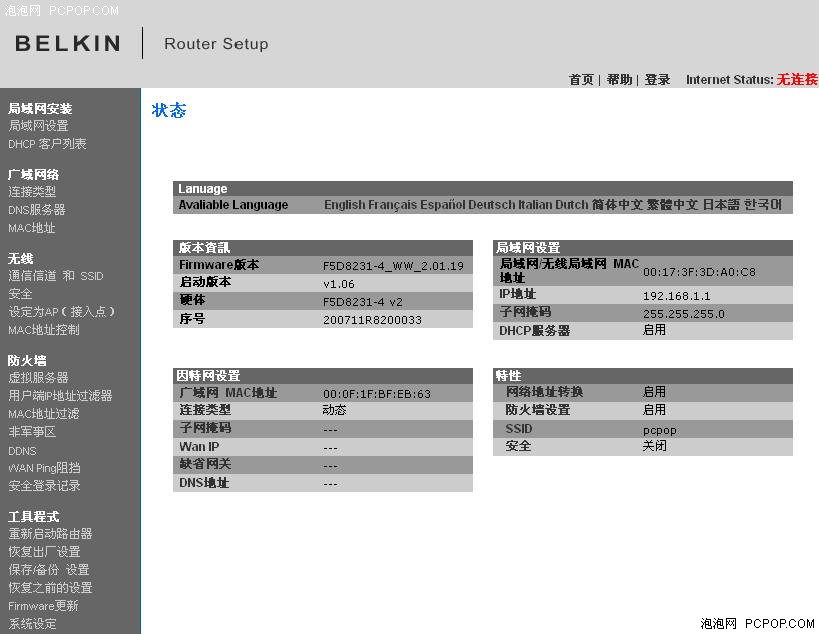Switch language to Dutch
The height and width of the screenshot is (634, 819).
571,205
